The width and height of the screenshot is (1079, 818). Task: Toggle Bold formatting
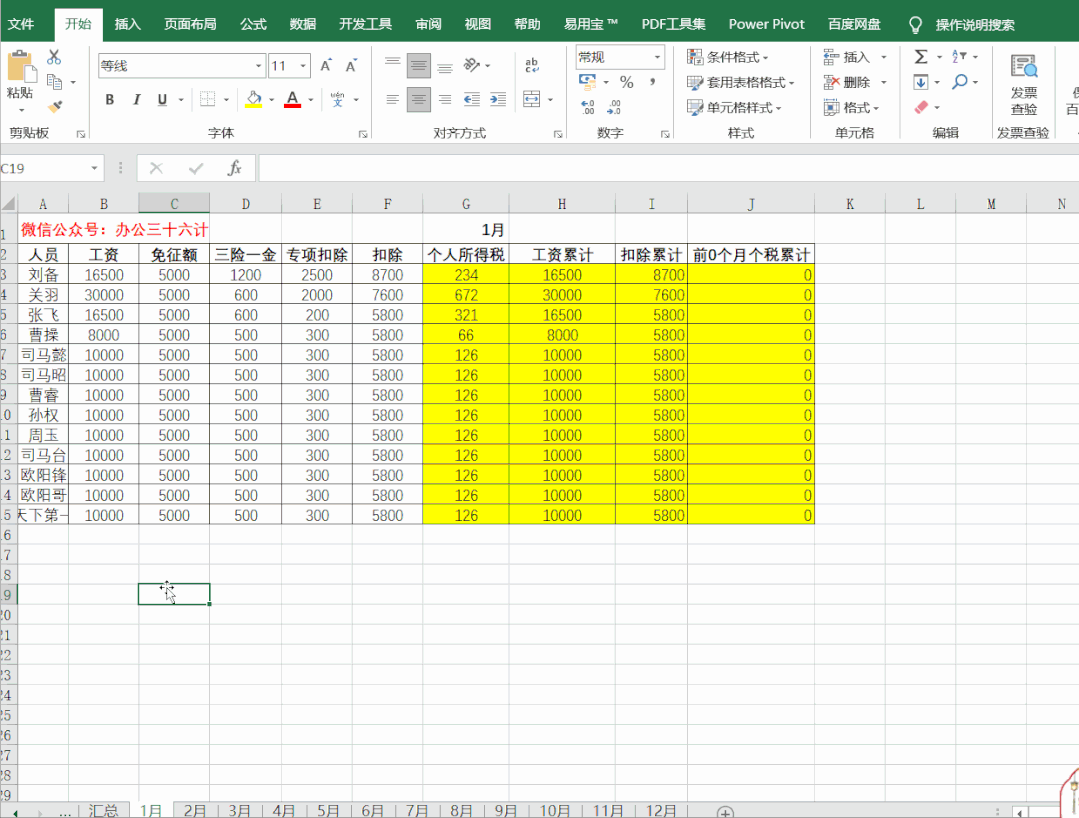(x=109, y=99)
